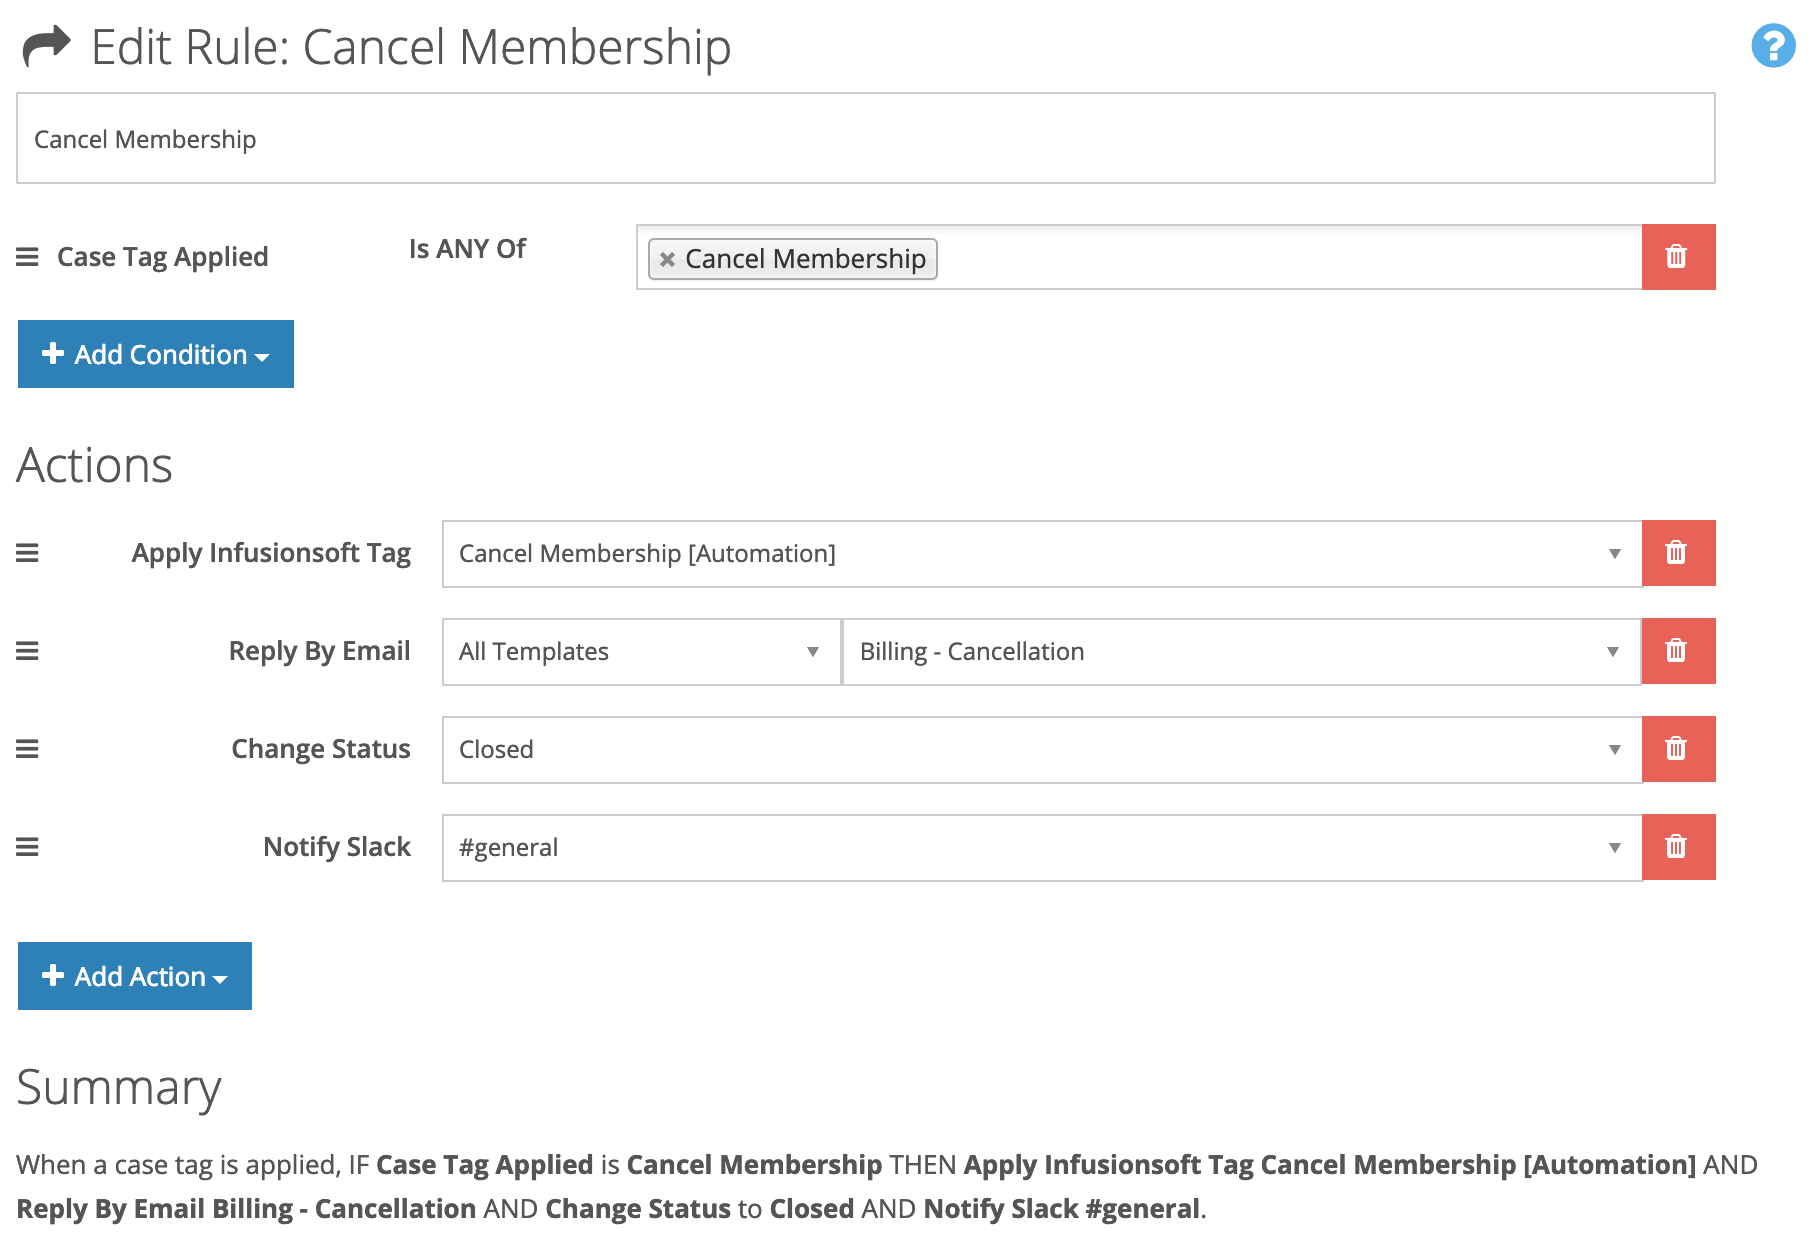The image size is (1816, 1234).
Task: Delete the Apply Infusionsoft Tag action
Action: coord(1678,553)
